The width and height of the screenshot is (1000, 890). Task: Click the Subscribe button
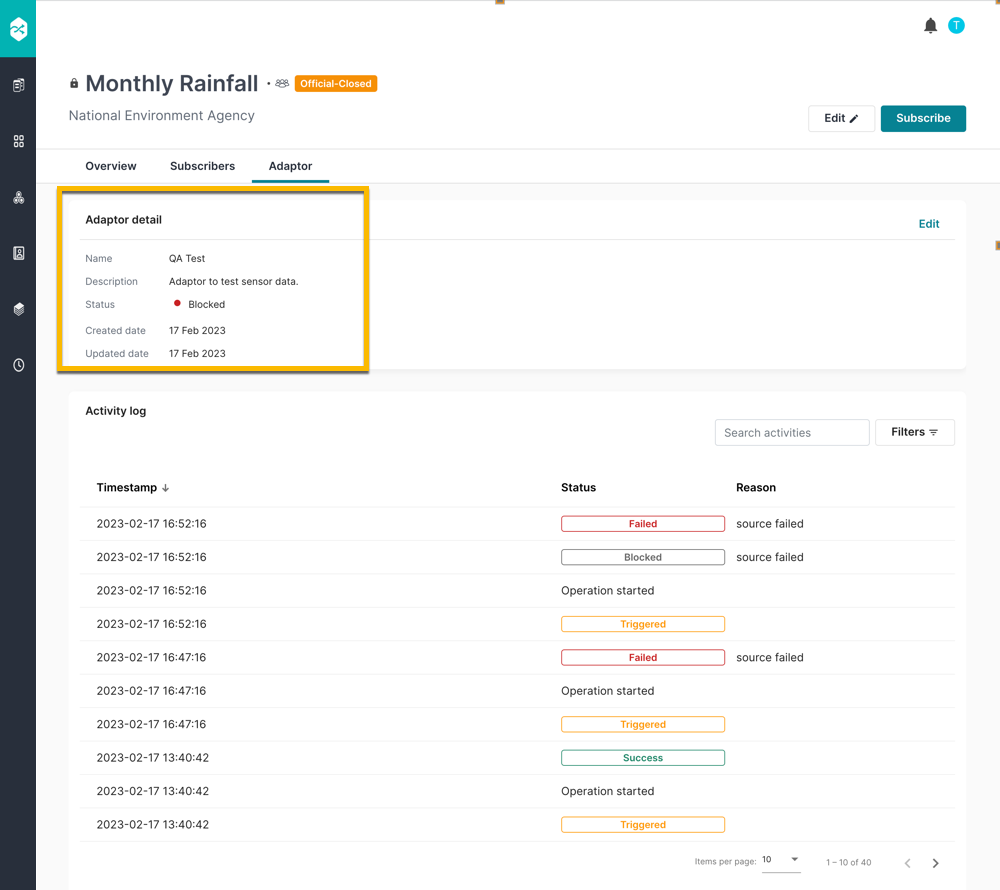pos(922,118)
